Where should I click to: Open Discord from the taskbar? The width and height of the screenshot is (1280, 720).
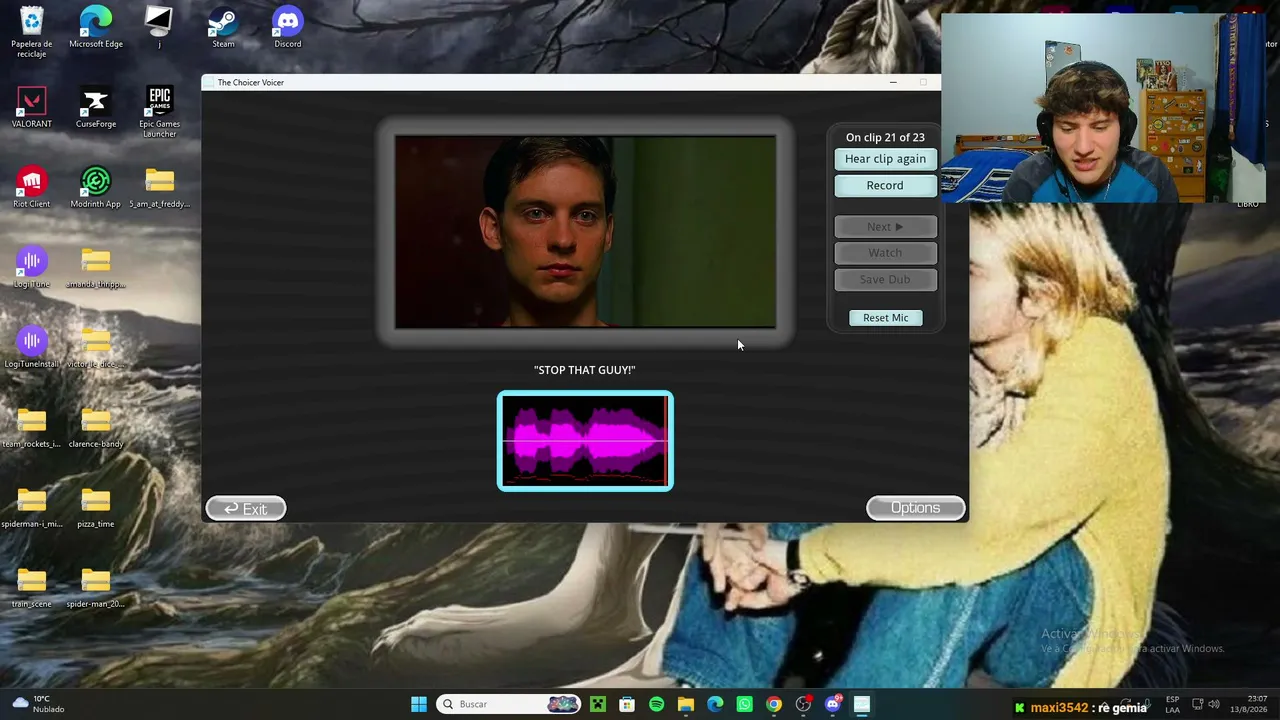(833, 704)
